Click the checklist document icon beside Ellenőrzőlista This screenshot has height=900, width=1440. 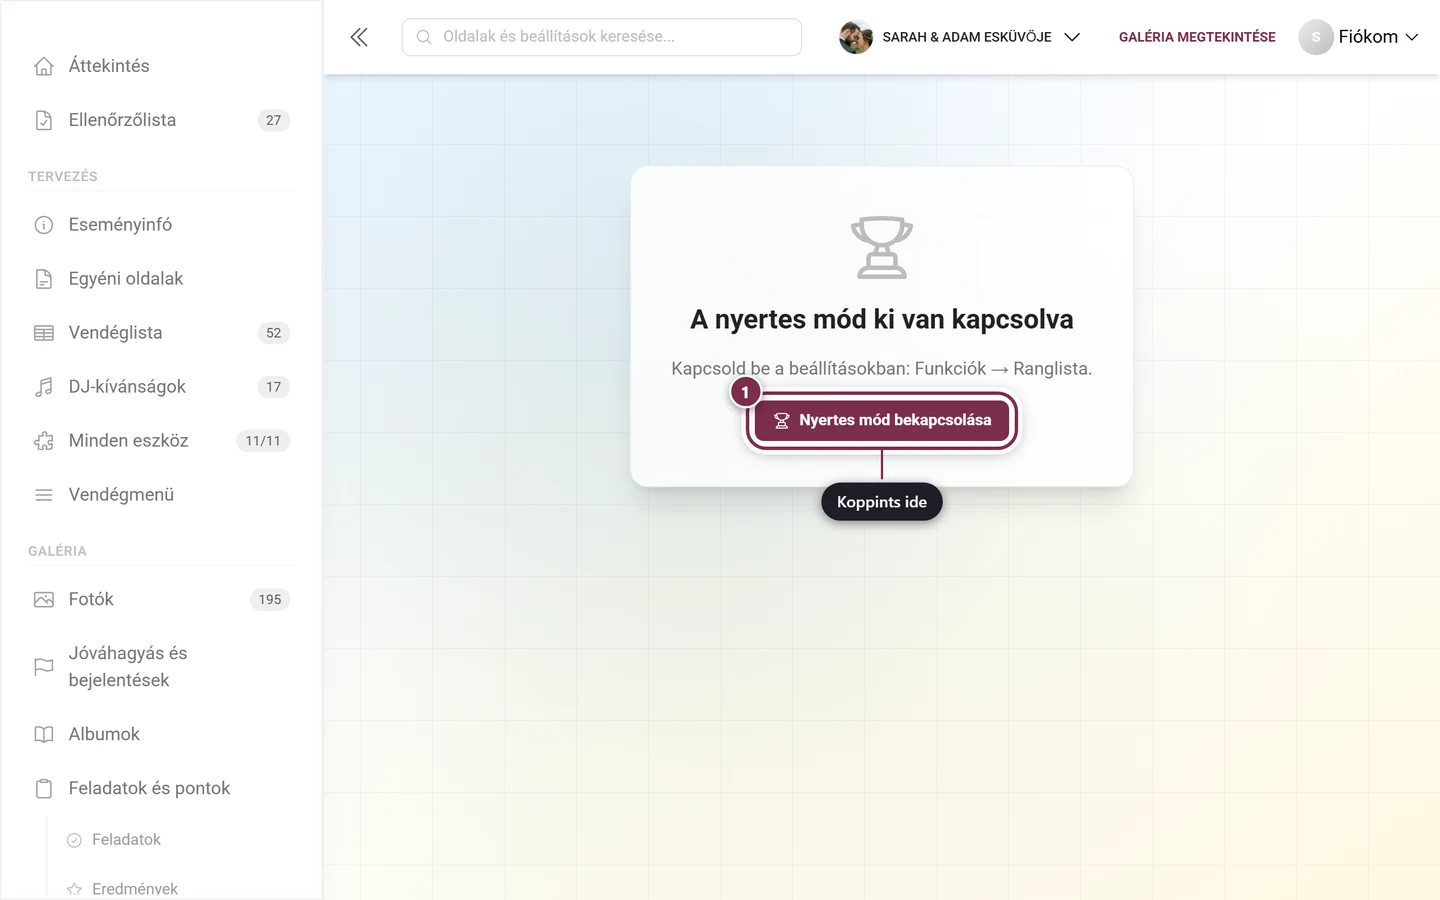(x=44, y=120)
